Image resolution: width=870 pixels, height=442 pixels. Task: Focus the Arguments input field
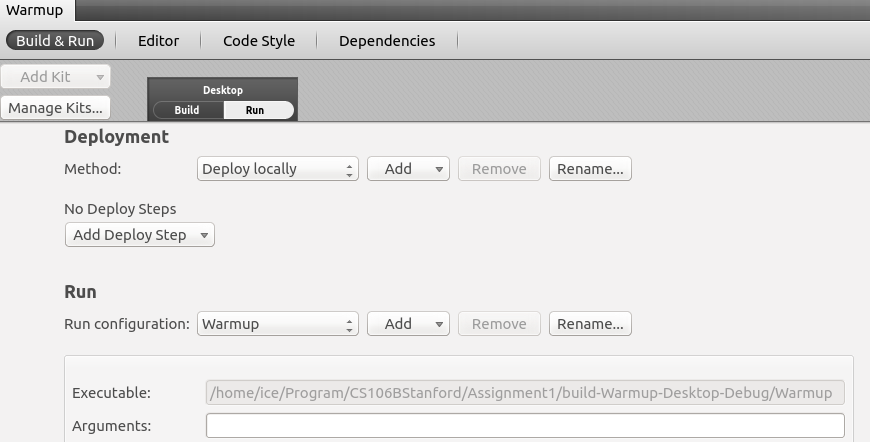[525, 425]
